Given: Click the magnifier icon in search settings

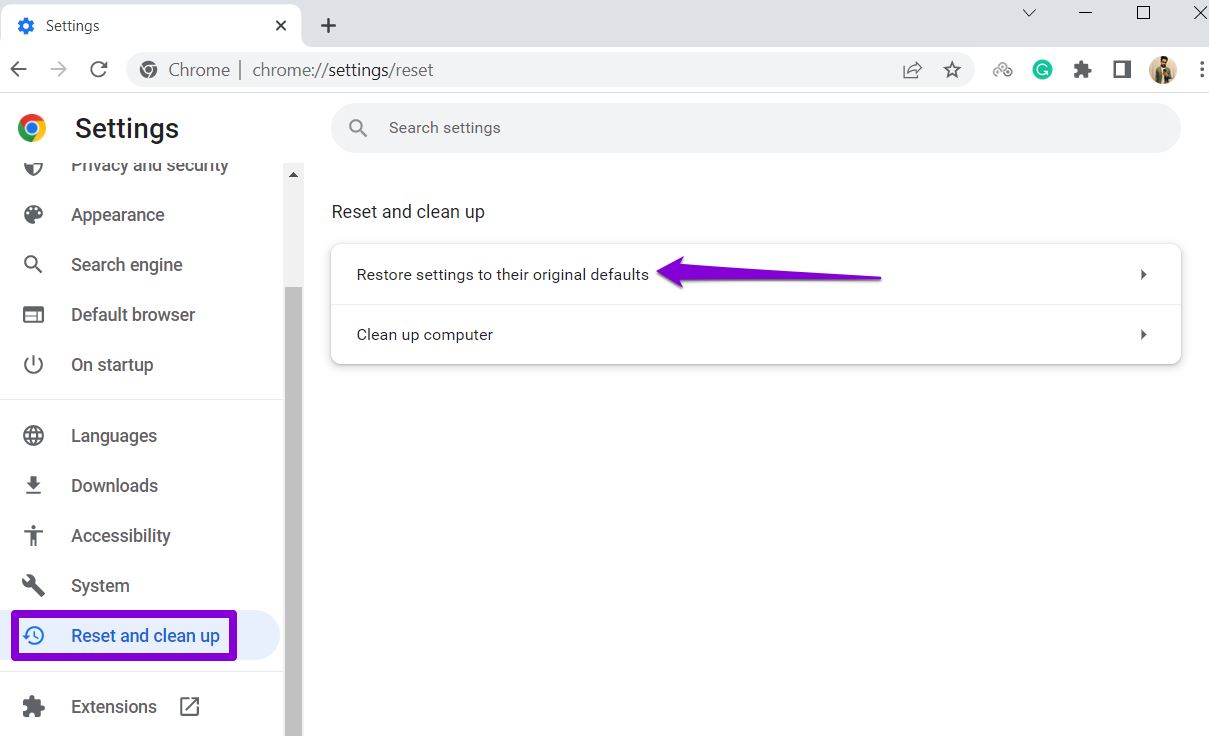Looking at the screenshot, I should [357, 128].
